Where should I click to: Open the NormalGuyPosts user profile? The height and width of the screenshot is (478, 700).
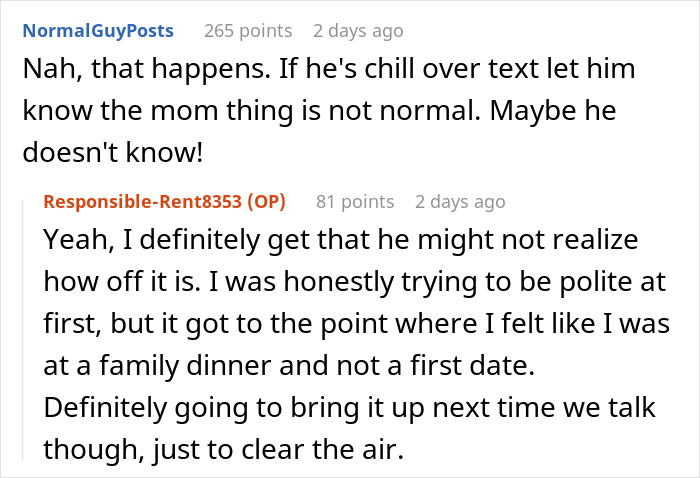pyautogui.click(x=97, y=31)
